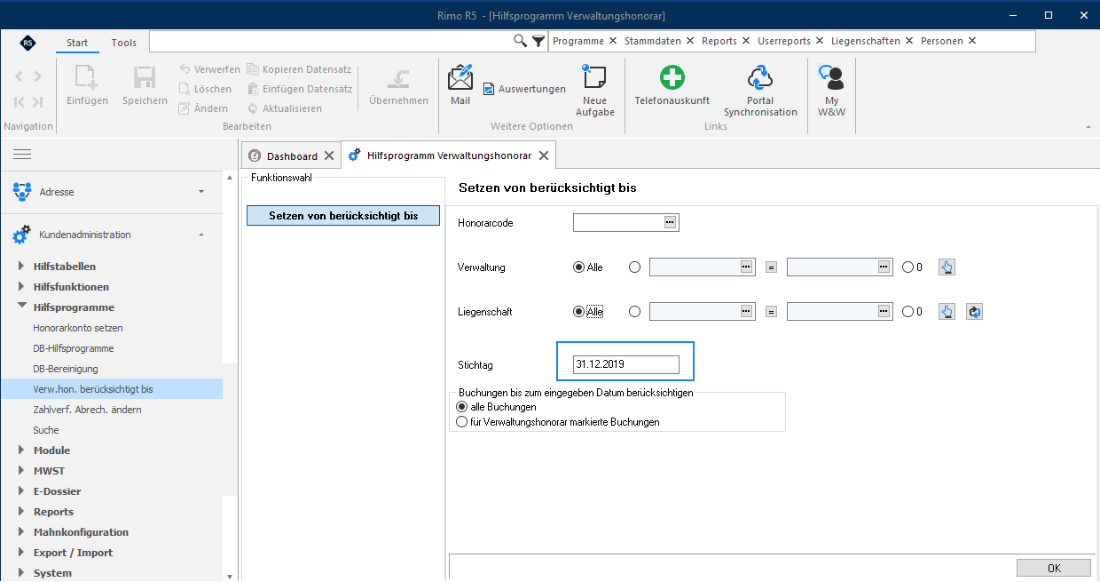This screenshot has width=1100, height=582.
Task: Click the Übernehmen ribbon icon
Action: (x=398, y=79)
